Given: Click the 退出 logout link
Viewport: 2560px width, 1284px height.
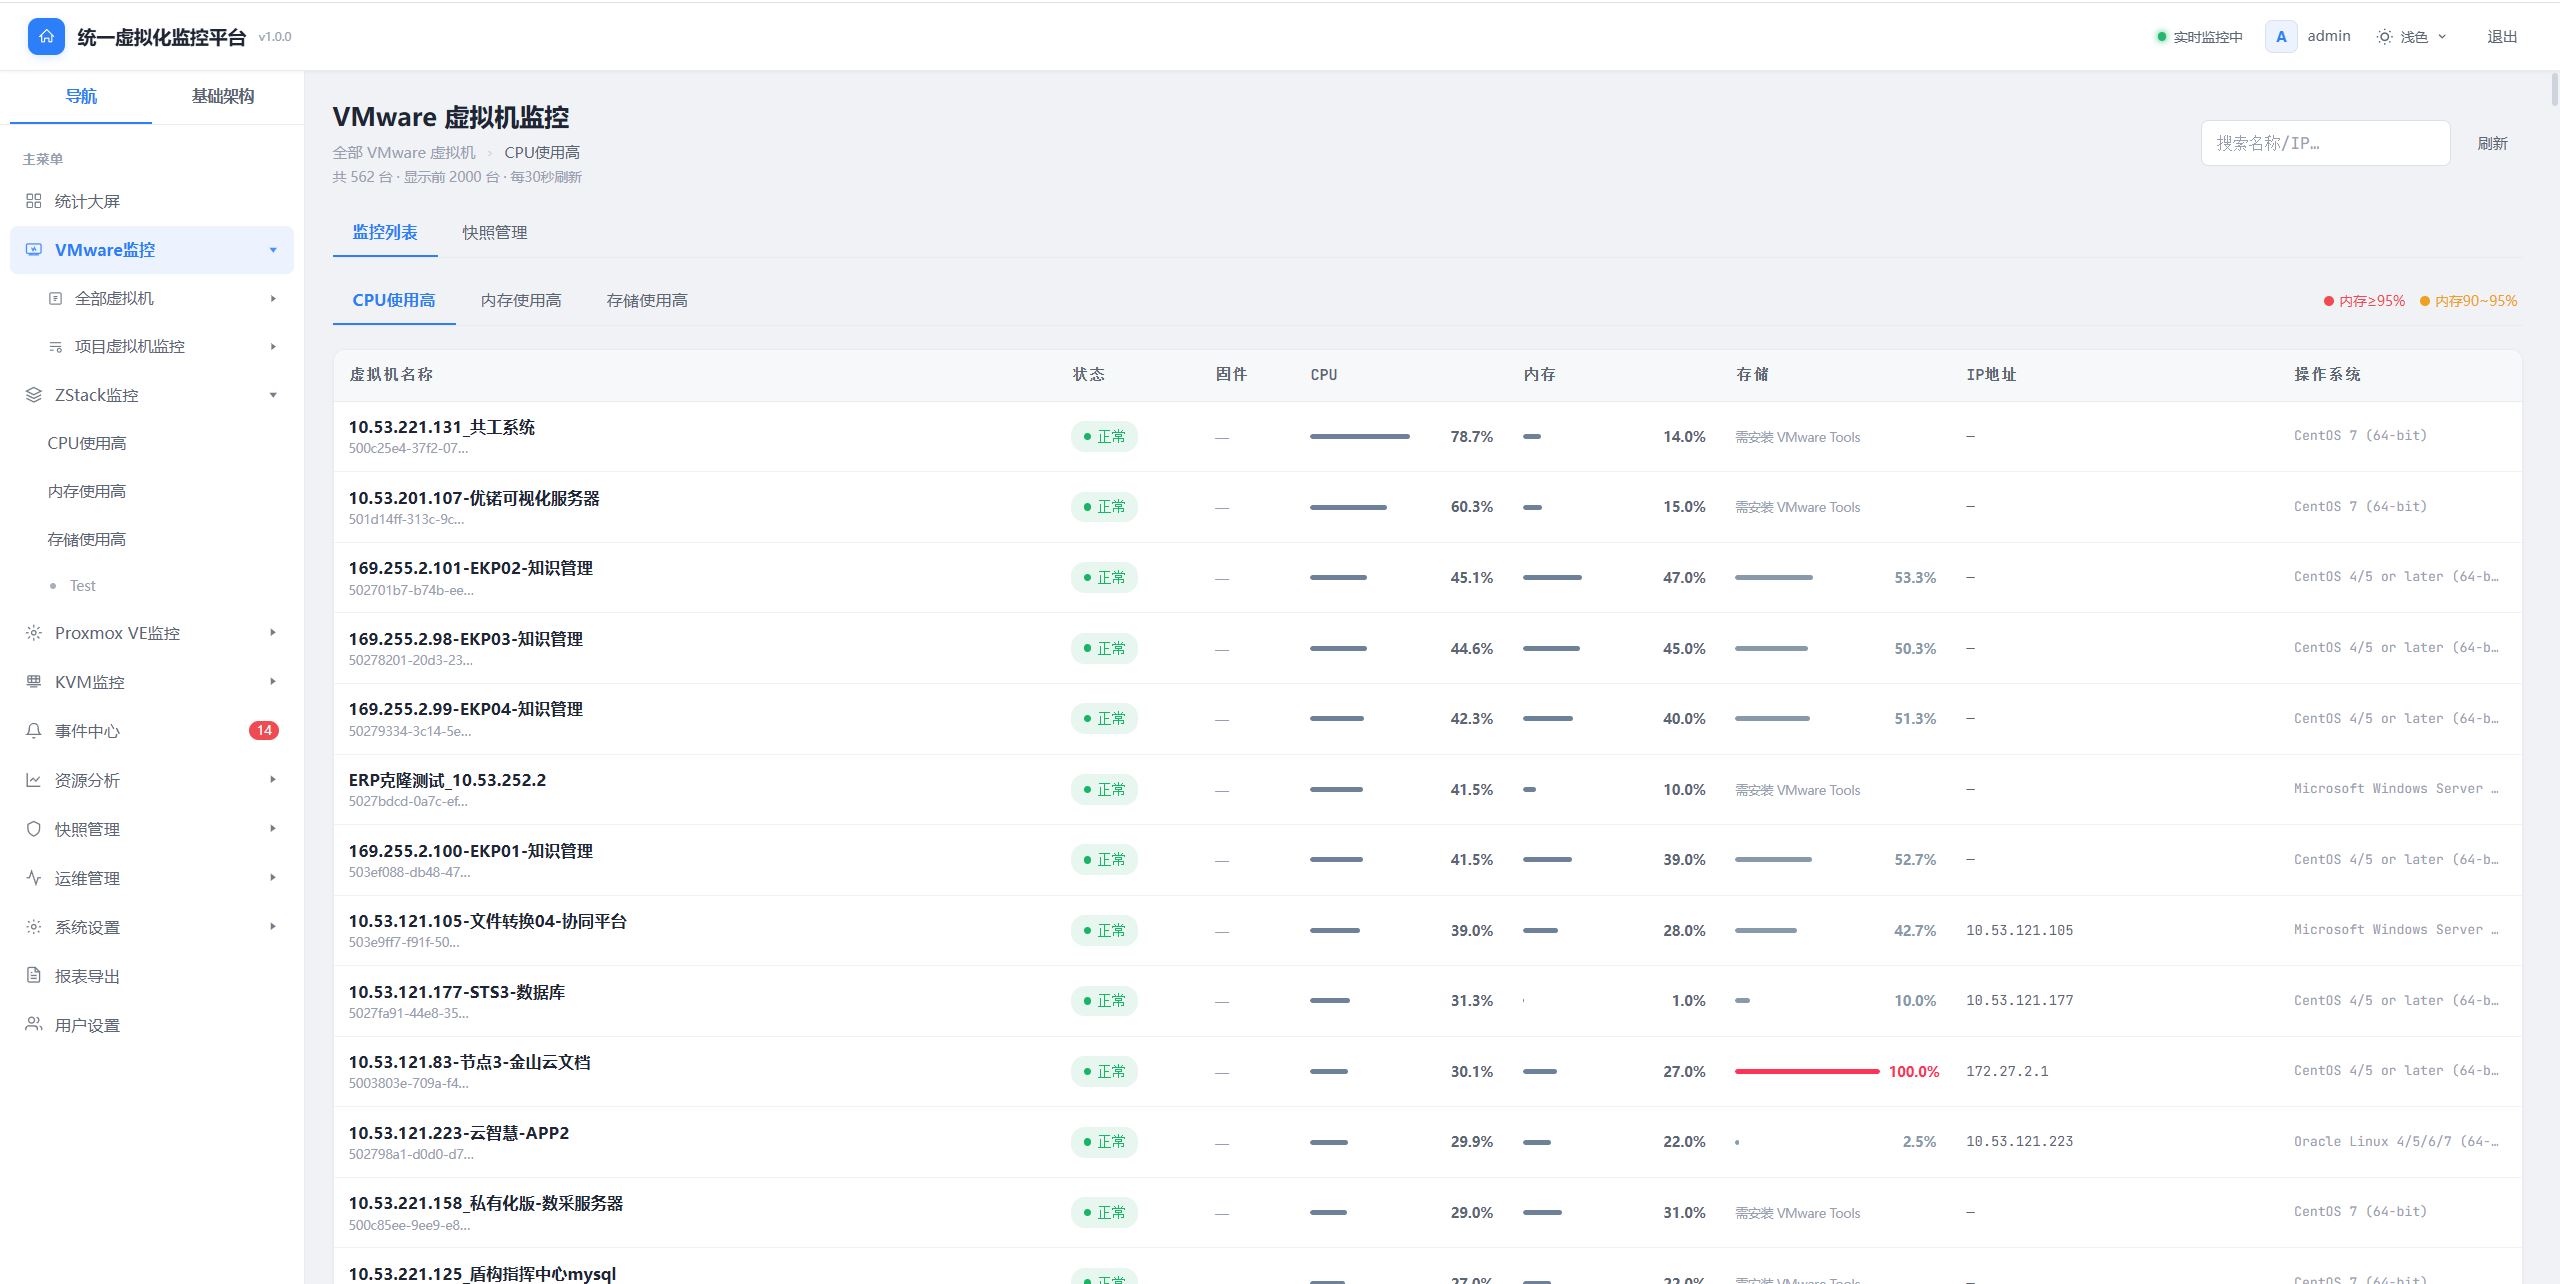Looking at the screenshot, I should [x=2502, y=37].
